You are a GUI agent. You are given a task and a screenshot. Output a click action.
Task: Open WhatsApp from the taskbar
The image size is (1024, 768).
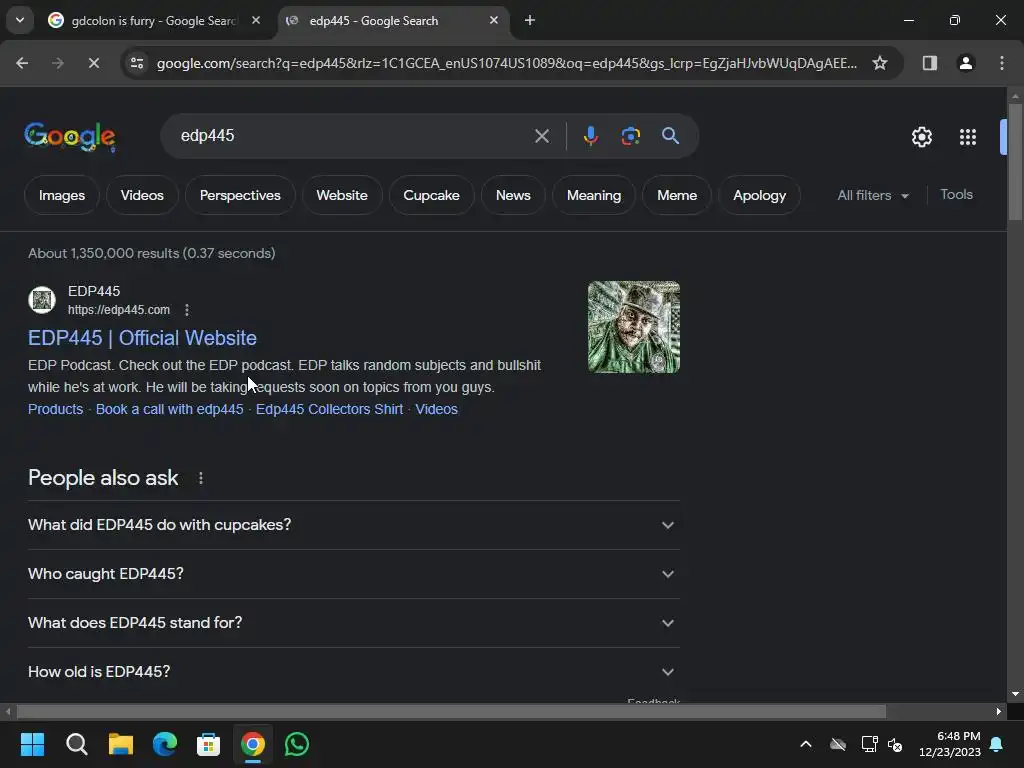tap(296, 744)
